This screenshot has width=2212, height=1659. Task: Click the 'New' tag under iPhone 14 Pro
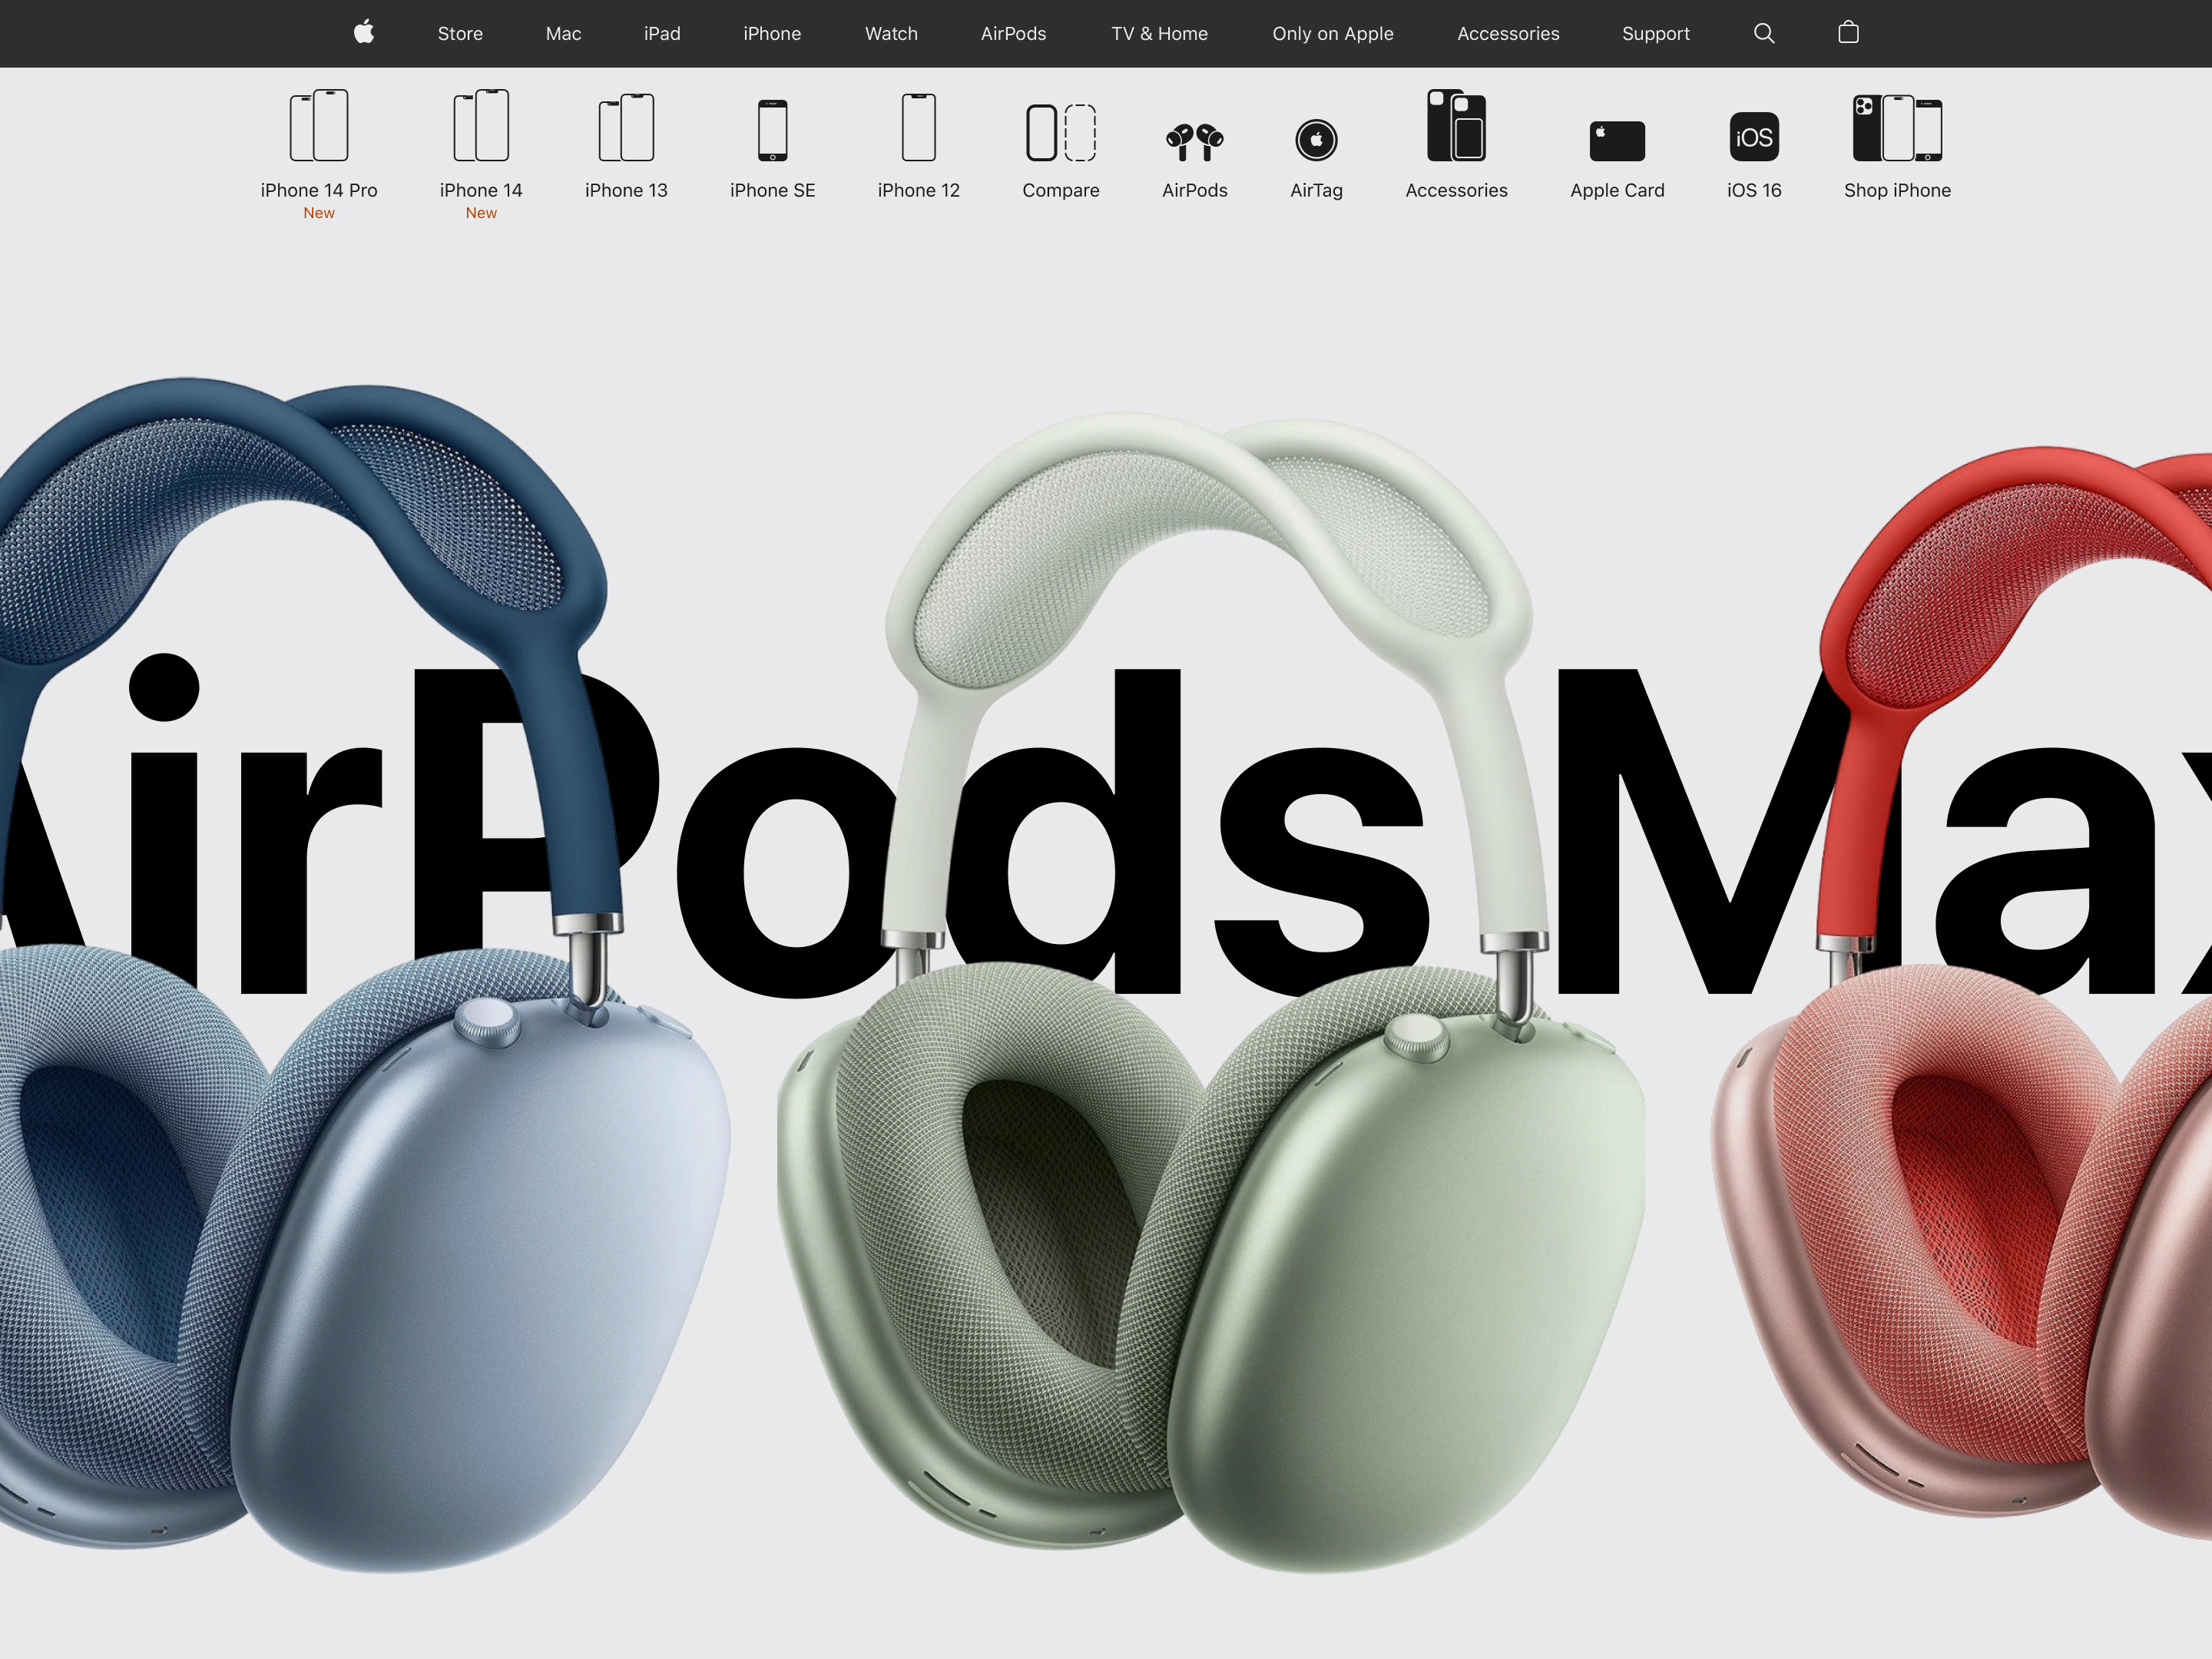(x=319, y=213)
